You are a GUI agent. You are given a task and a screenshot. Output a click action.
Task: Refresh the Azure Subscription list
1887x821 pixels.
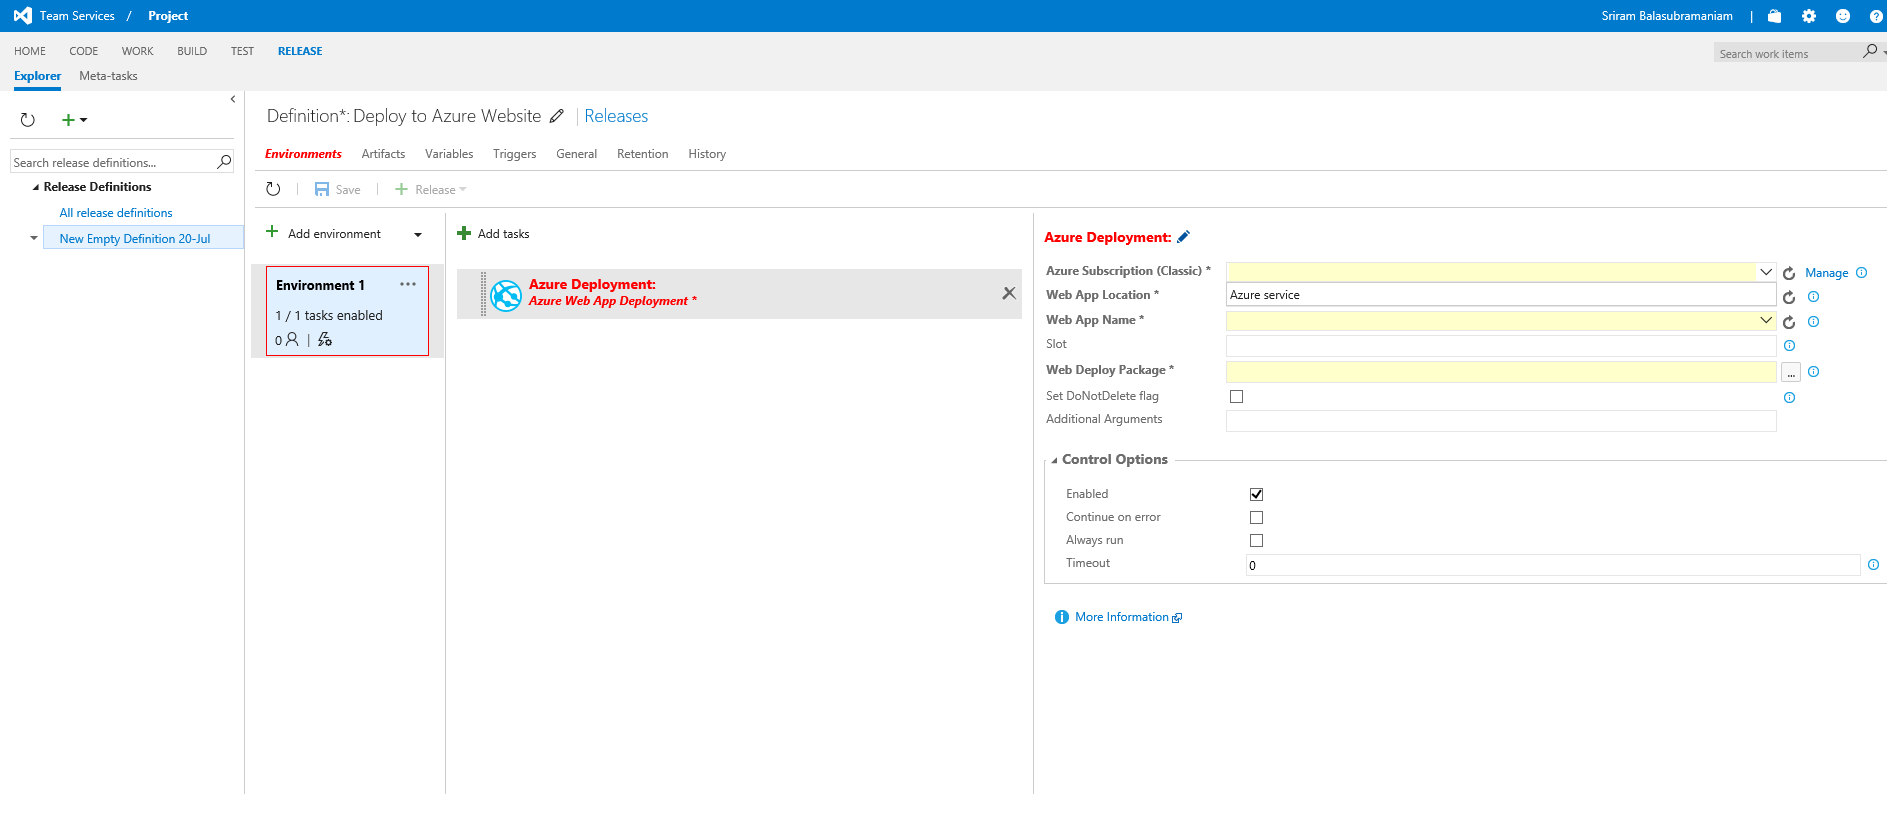pos(1789,273)
